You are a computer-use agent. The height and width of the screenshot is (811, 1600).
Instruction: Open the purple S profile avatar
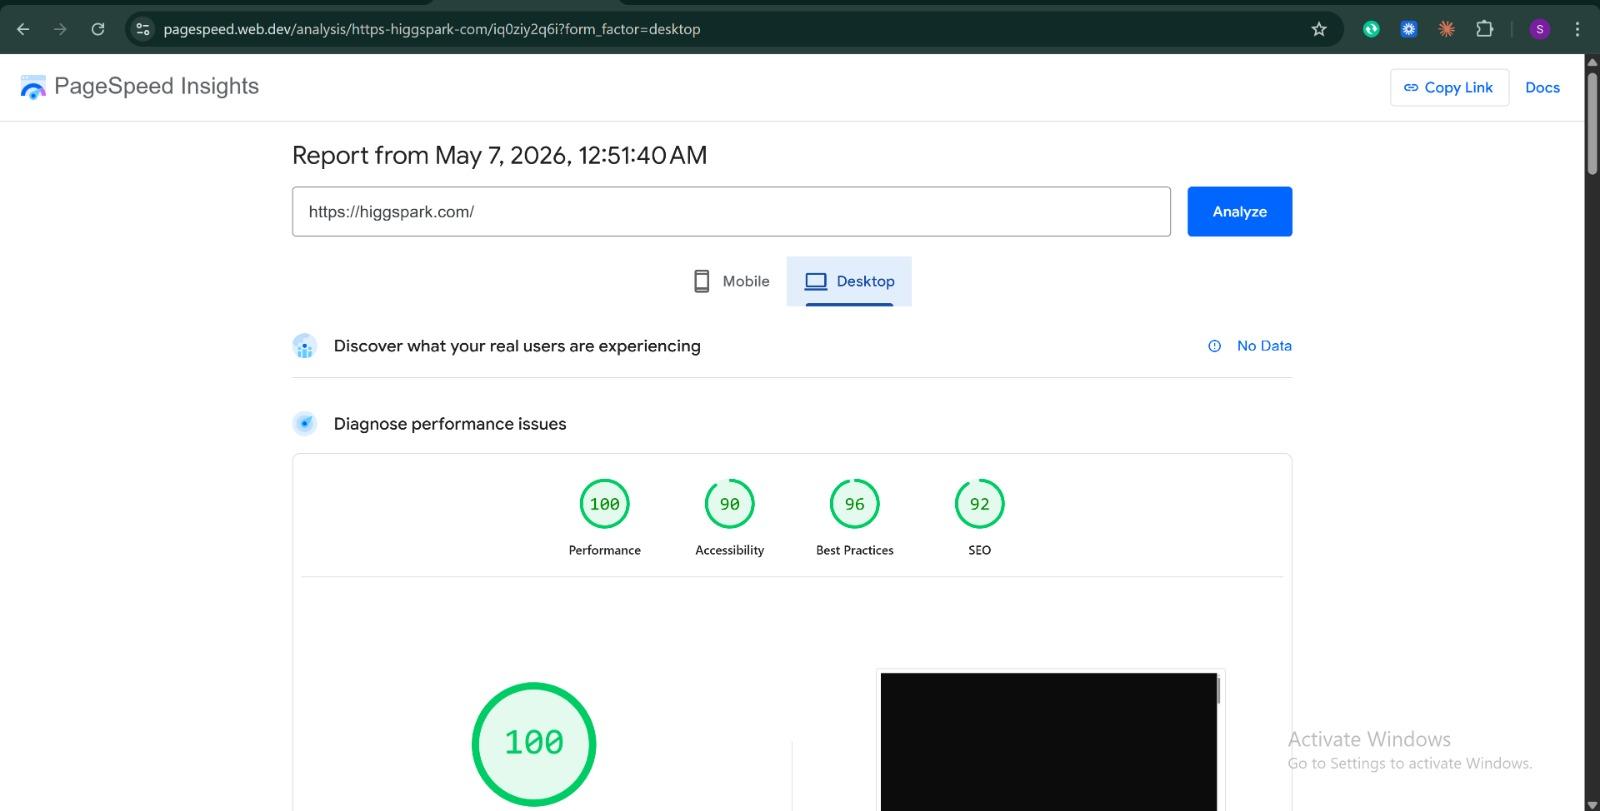click(1540, 29)
